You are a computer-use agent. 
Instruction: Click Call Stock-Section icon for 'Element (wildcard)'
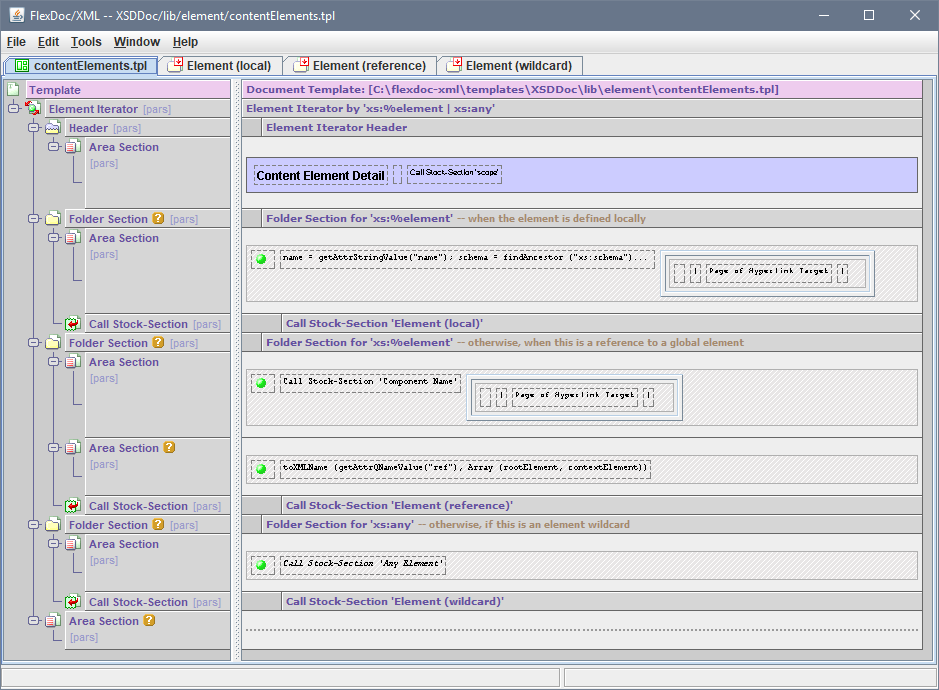coord(73,602)
